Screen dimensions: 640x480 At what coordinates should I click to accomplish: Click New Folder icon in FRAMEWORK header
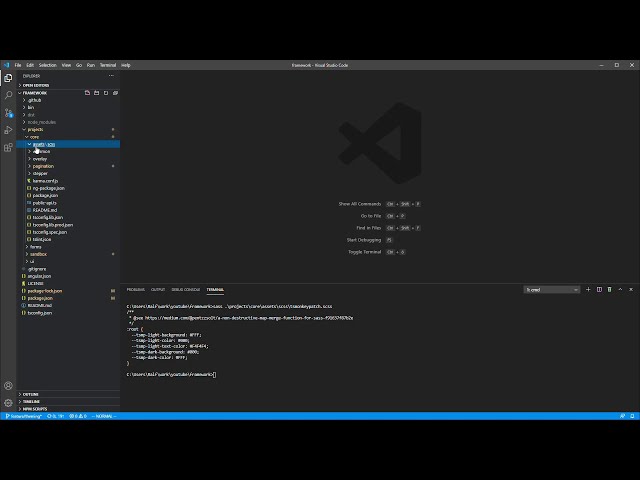pos(96,93)
